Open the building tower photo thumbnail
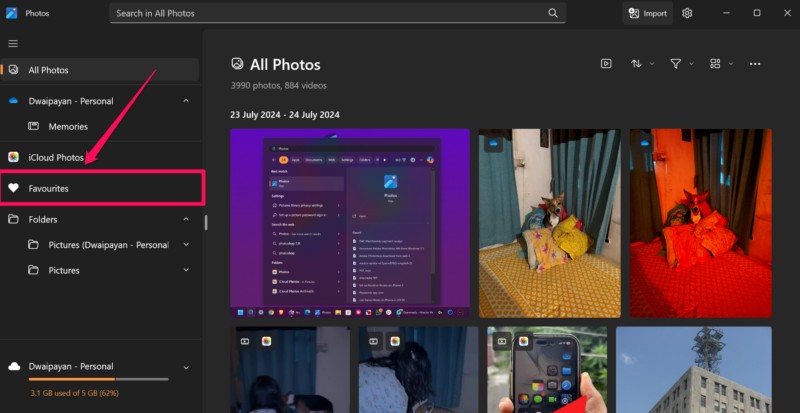 [693, 369]
